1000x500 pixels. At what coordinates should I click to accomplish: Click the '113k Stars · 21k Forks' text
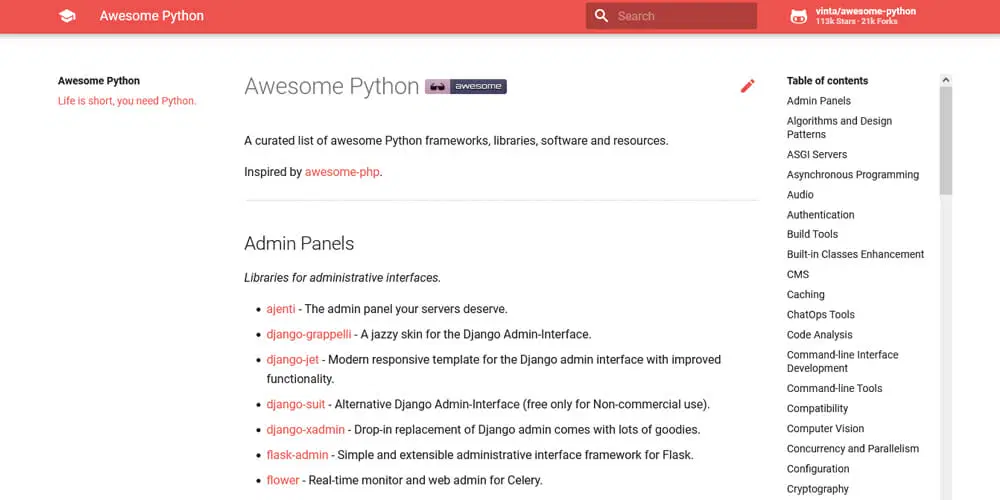pyautogui.click(x=857, y=22)
